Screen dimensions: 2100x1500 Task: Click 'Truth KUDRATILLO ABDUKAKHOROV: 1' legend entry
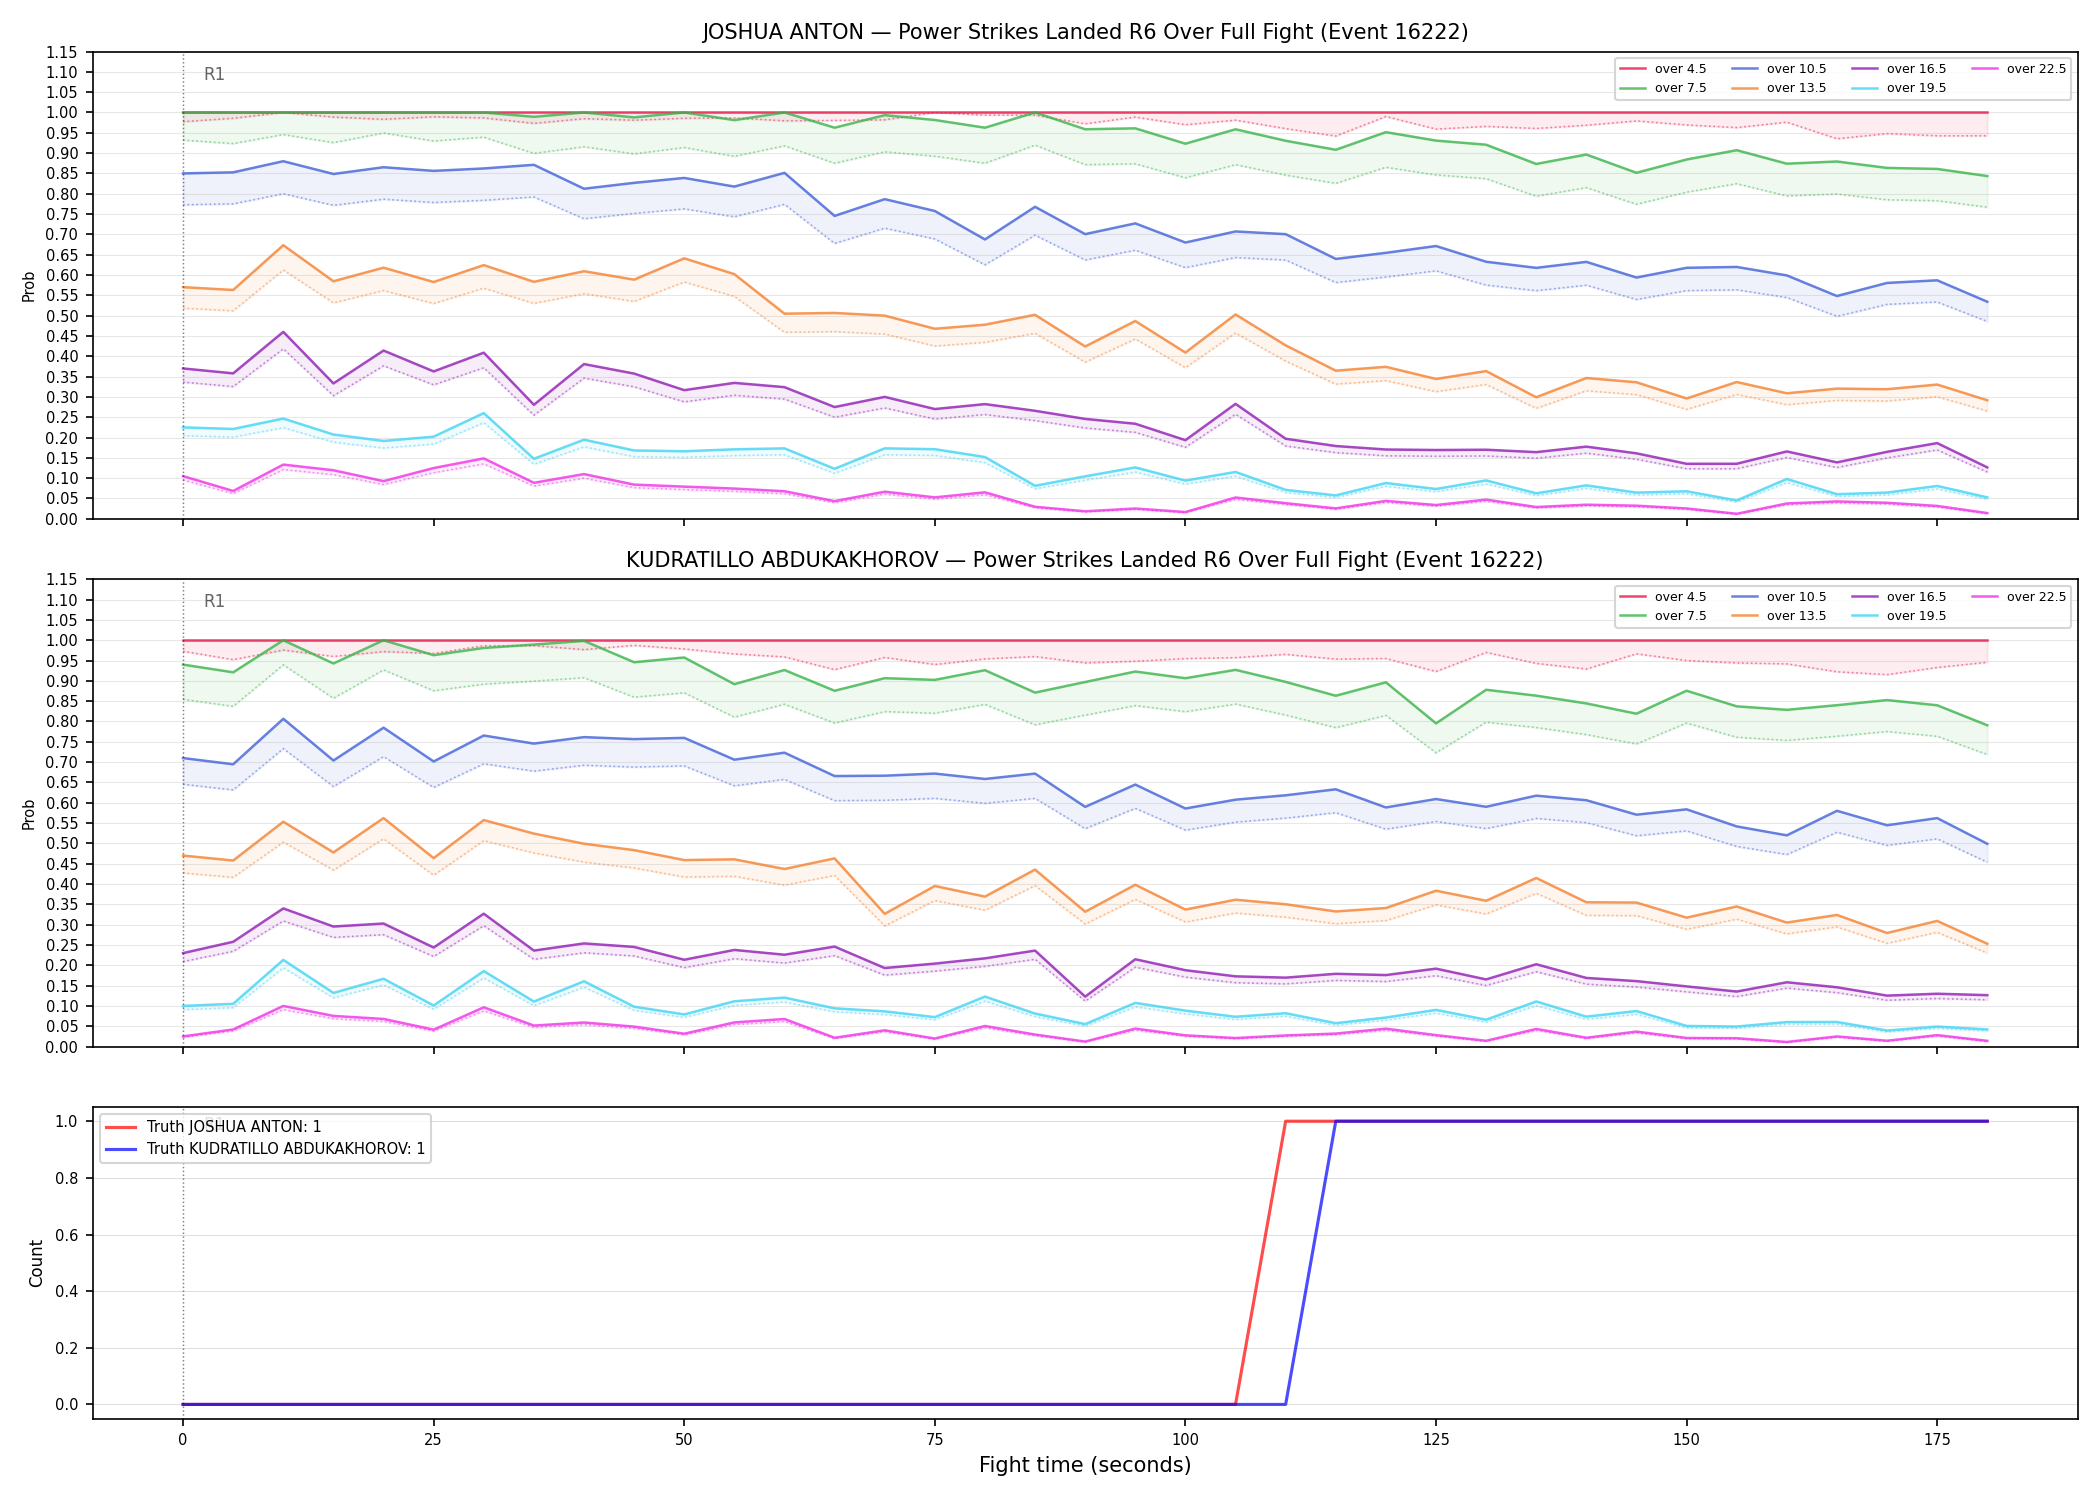[265, 1149]
